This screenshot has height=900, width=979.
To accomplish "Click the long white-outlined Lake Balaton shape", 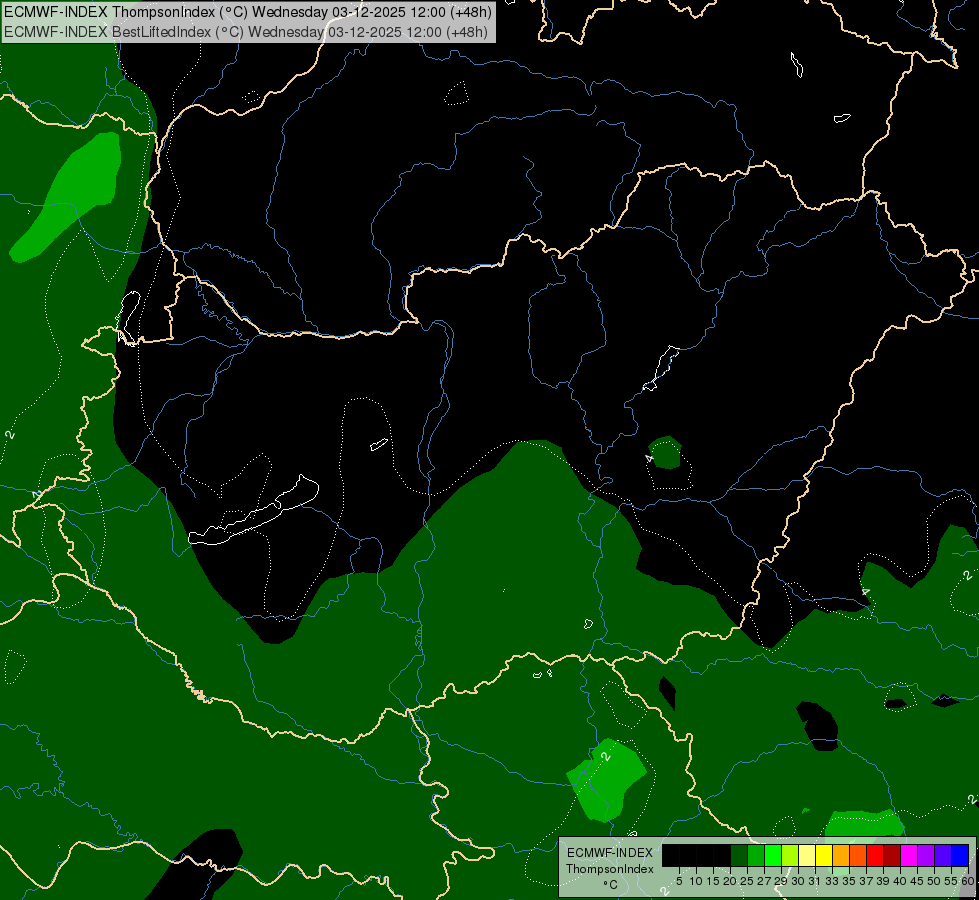I will (254, 512).
